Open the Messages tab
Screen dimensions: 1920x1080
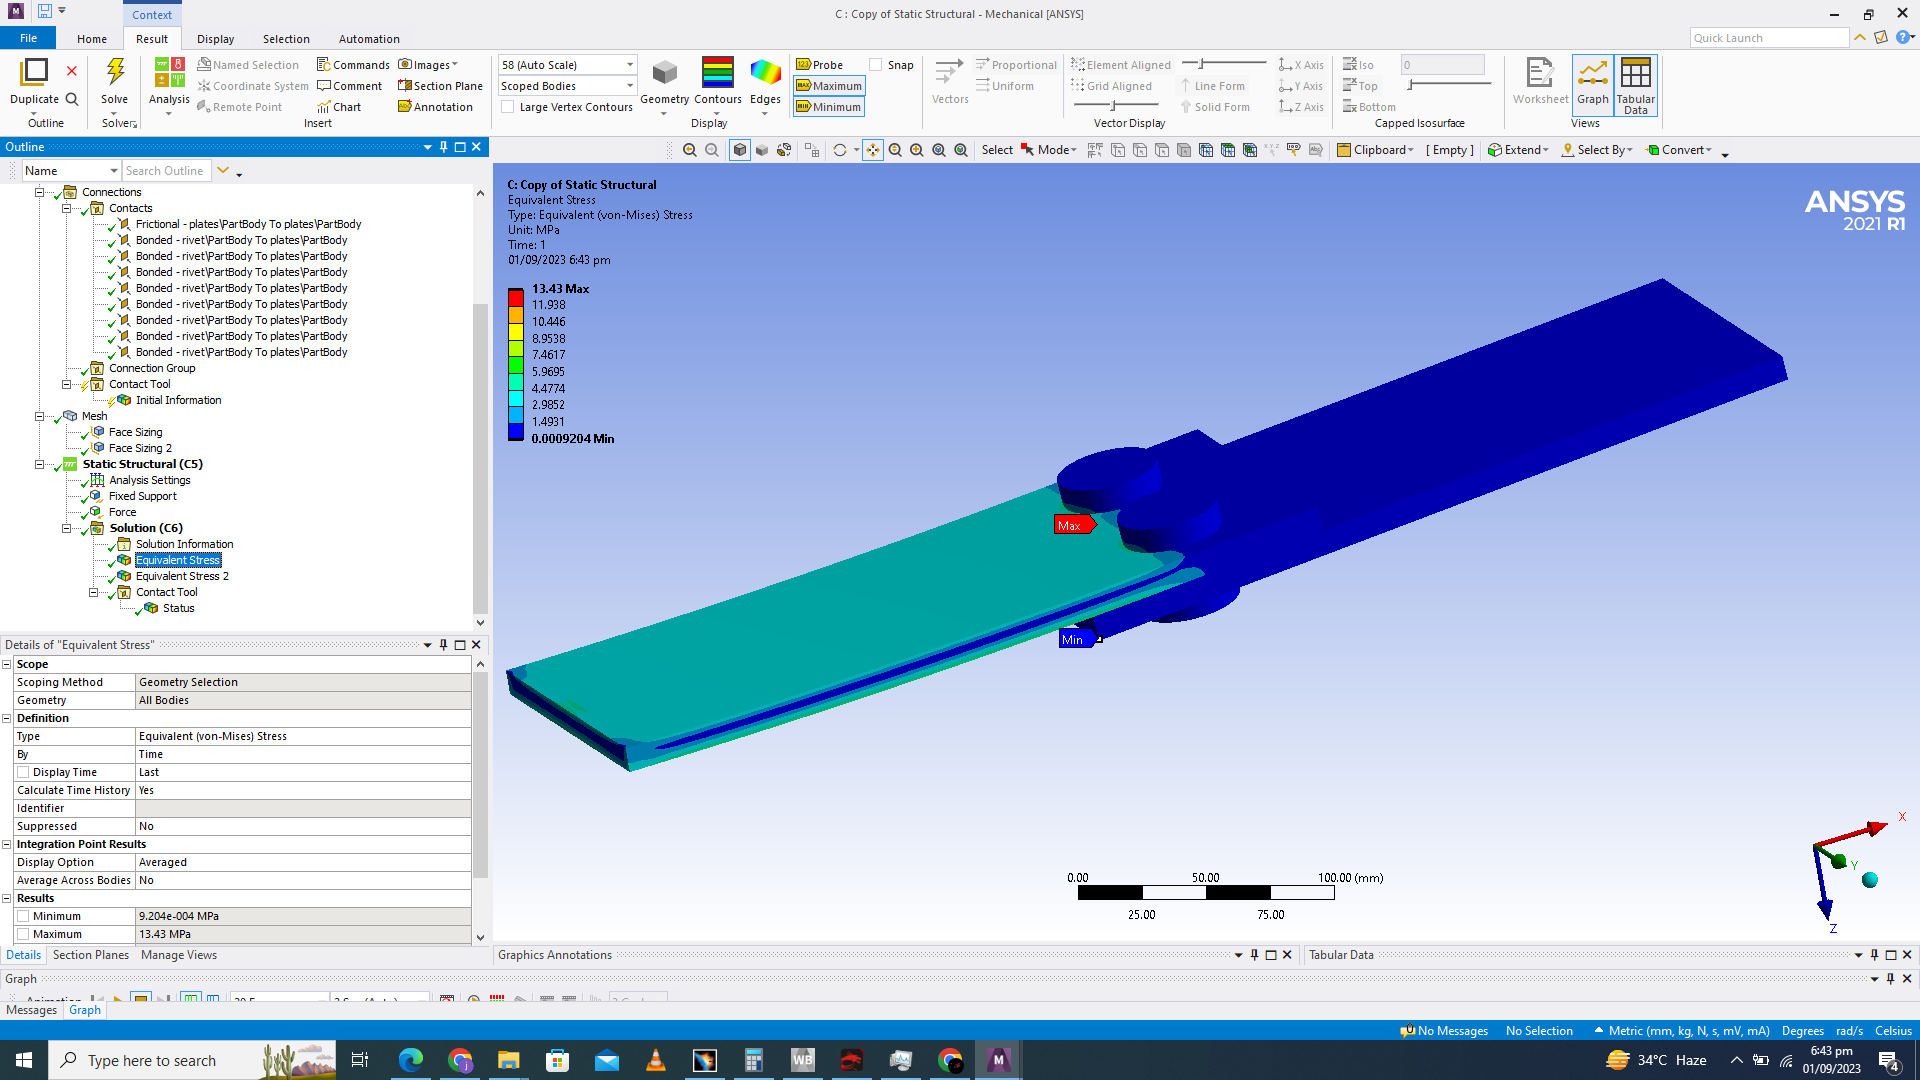pos(31,1010)
